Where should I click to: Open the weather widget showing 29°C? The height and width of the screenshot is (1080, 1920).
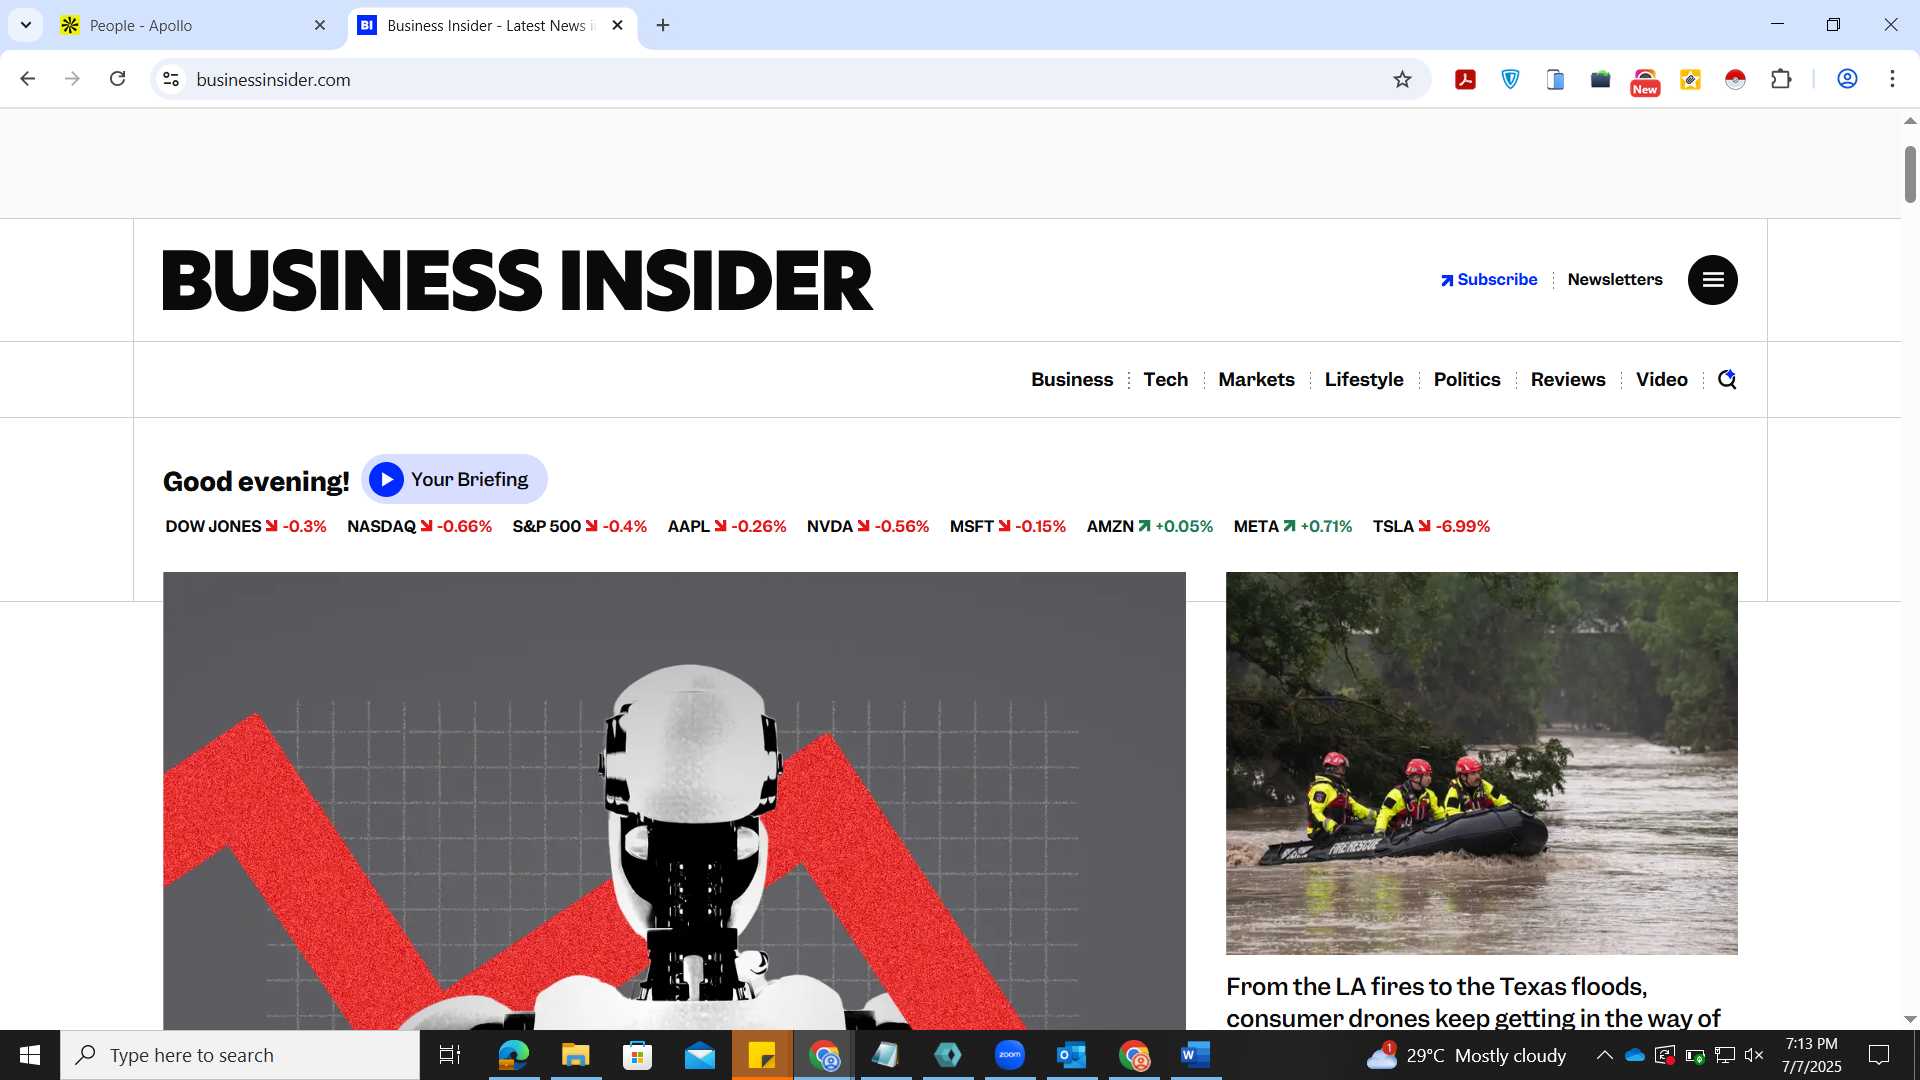[1467, 1055]
